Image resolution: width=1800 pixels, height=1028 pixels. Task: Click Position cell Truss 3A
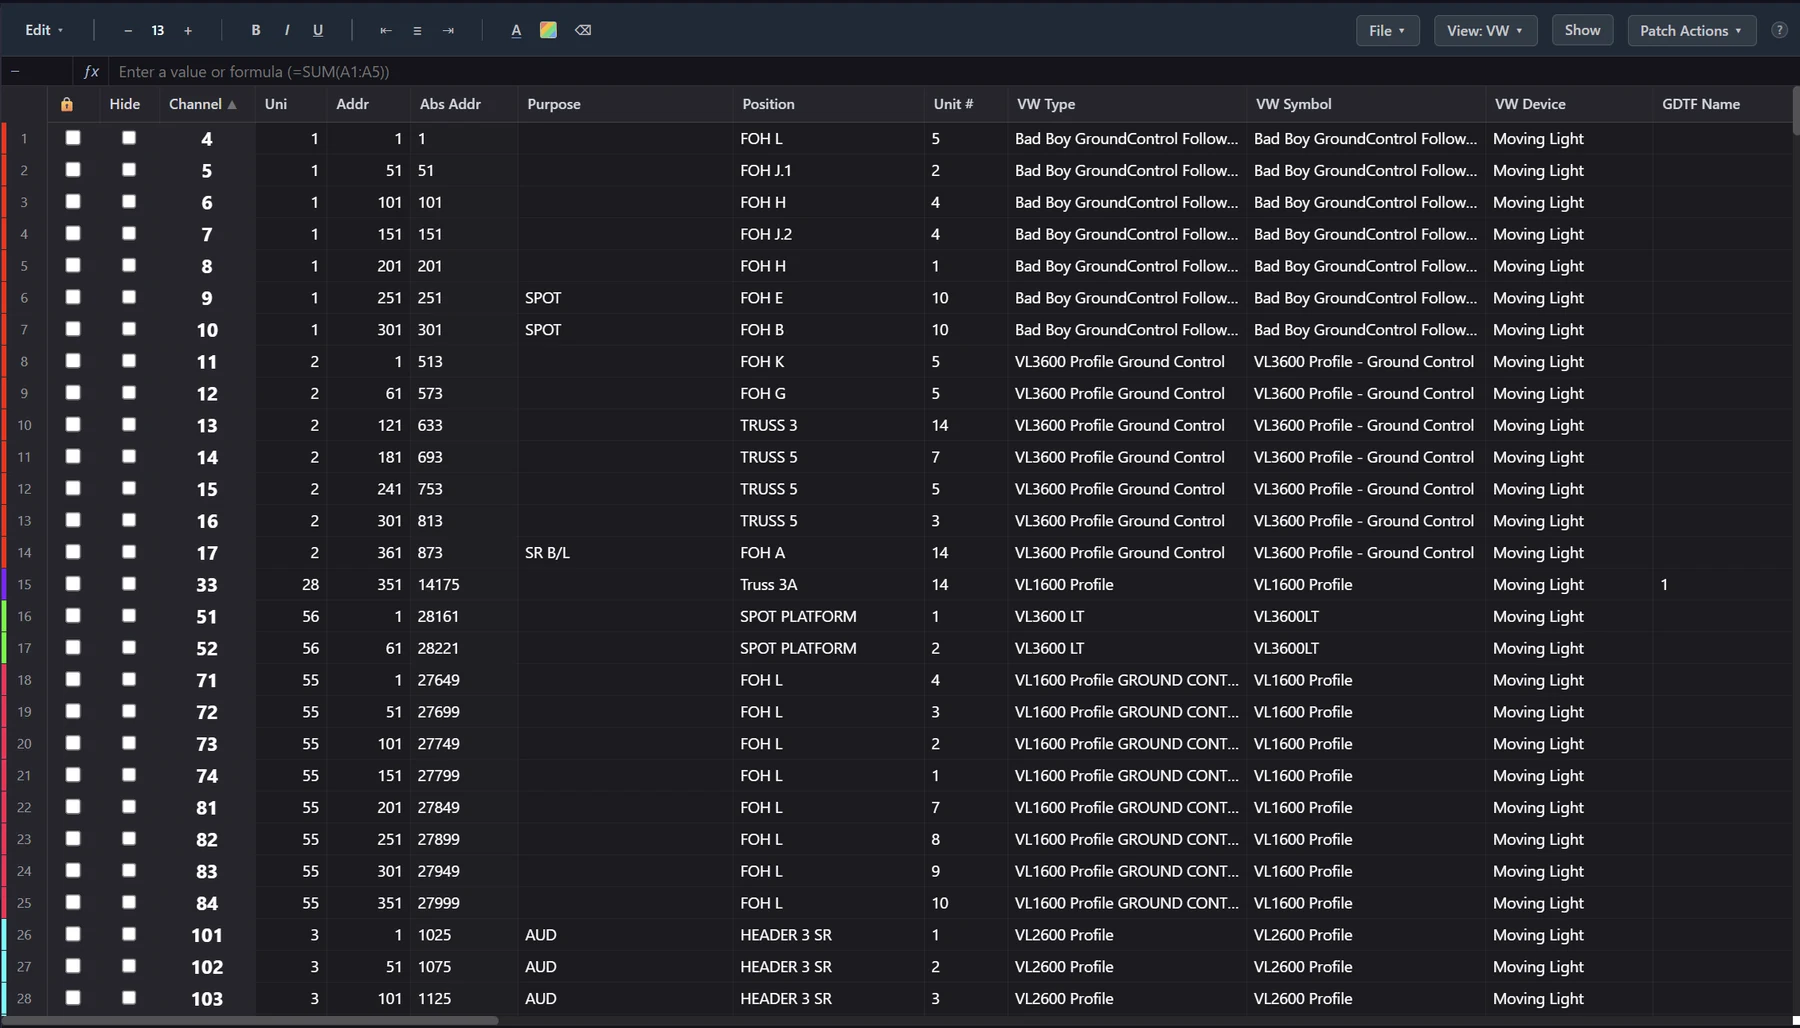(829, 584)
